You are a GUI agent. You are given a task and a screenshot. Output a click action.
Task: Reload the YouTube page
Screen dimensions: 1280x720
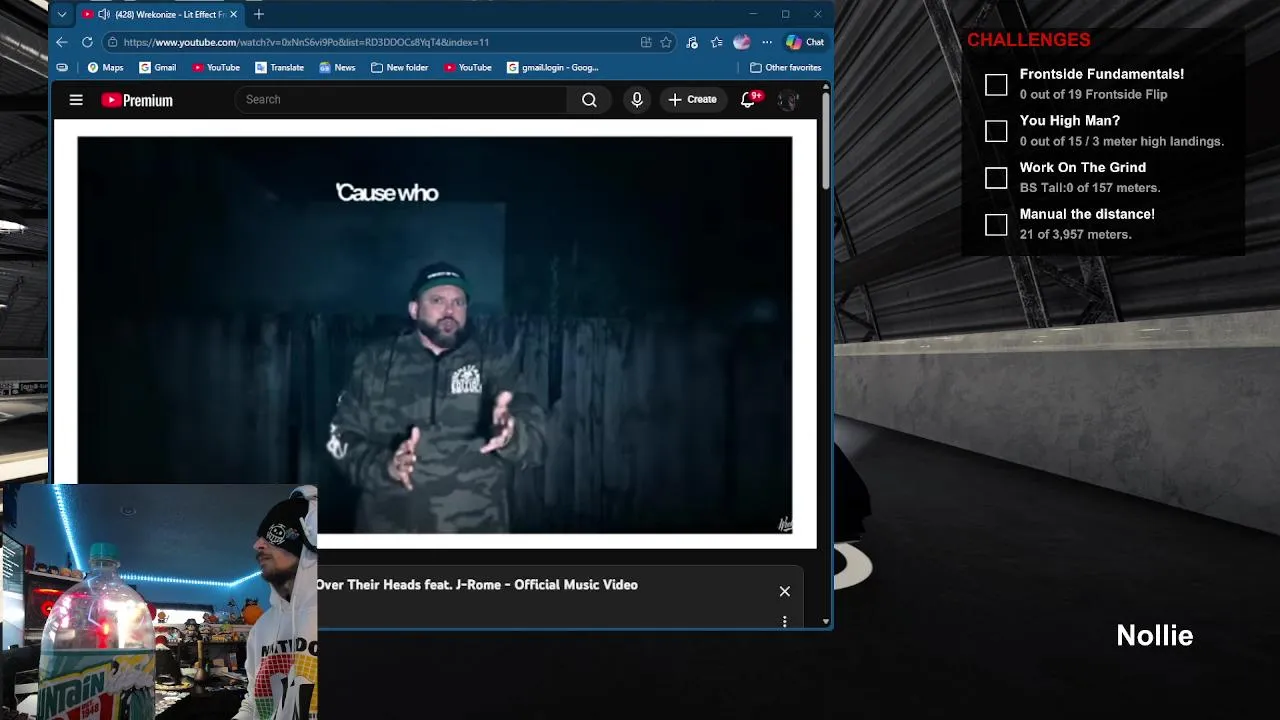(87, 42)
